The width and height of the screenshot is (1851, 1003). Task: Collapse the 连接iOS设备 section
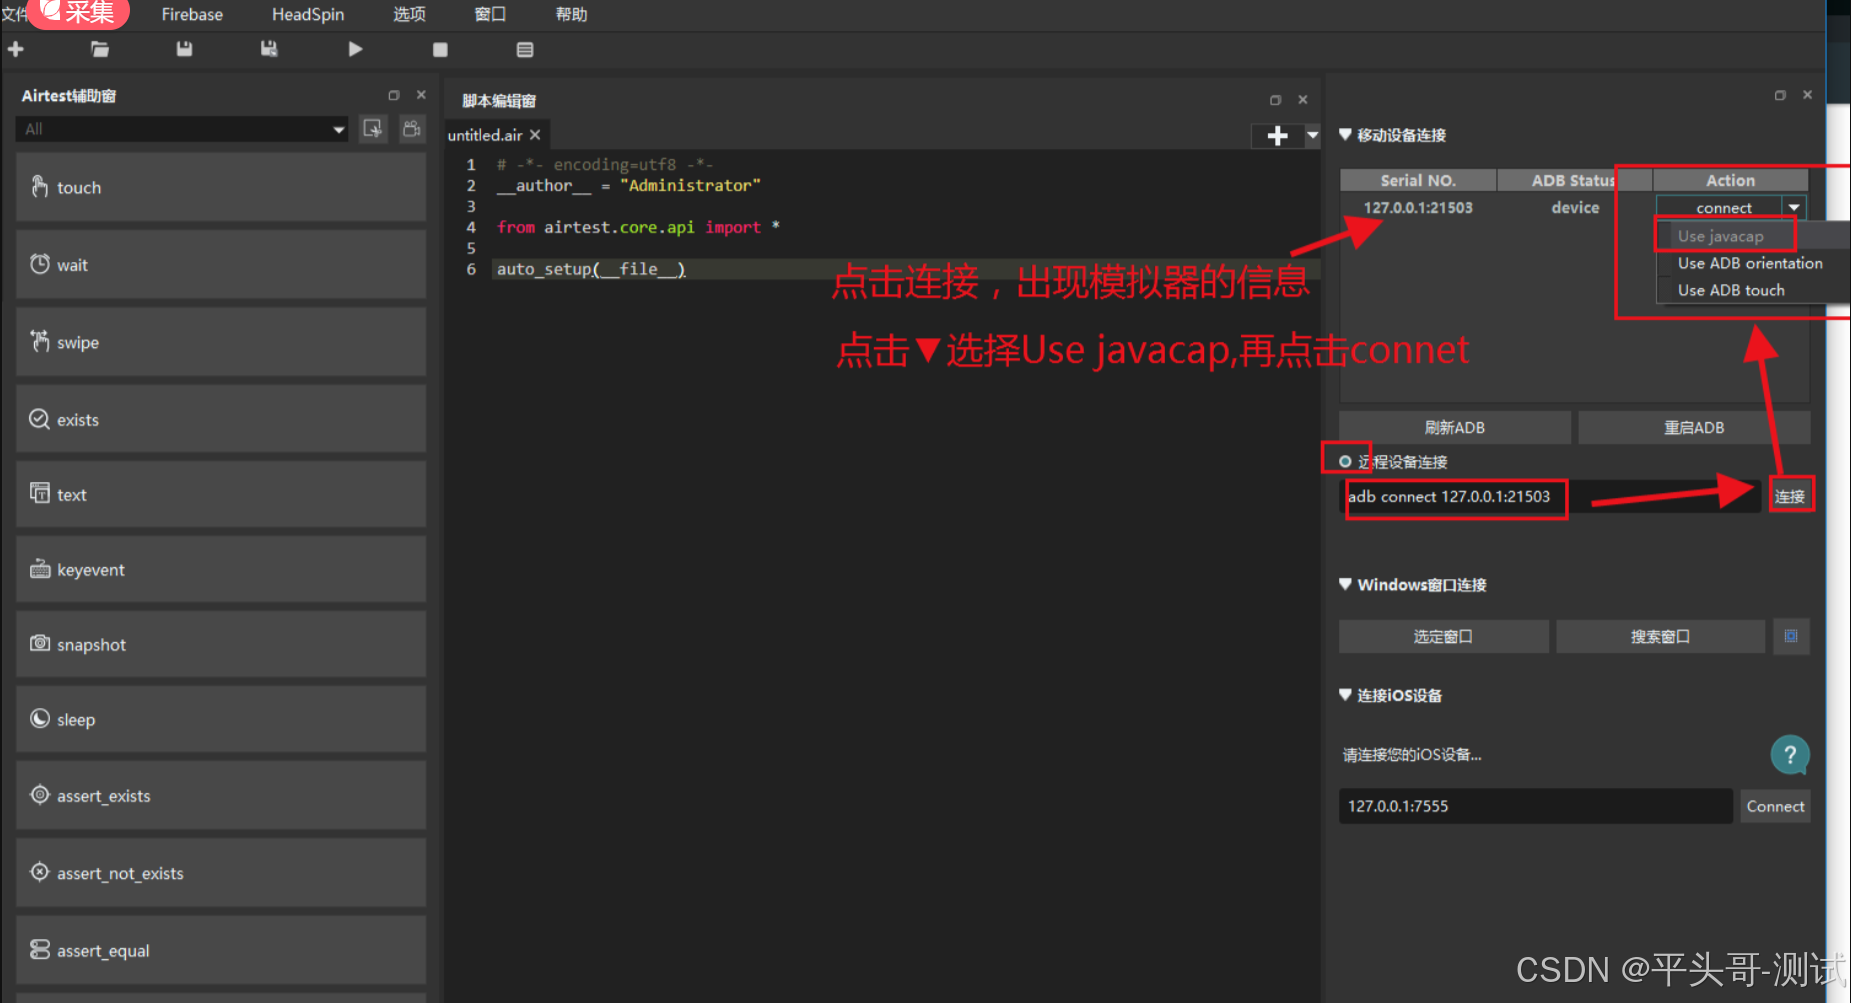click(x=1345, y=695)
